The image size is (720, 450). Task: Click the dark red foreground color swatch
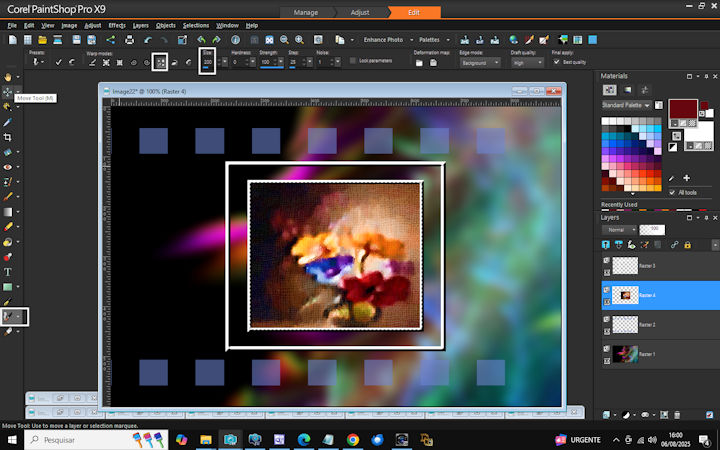tap(683, 107)
